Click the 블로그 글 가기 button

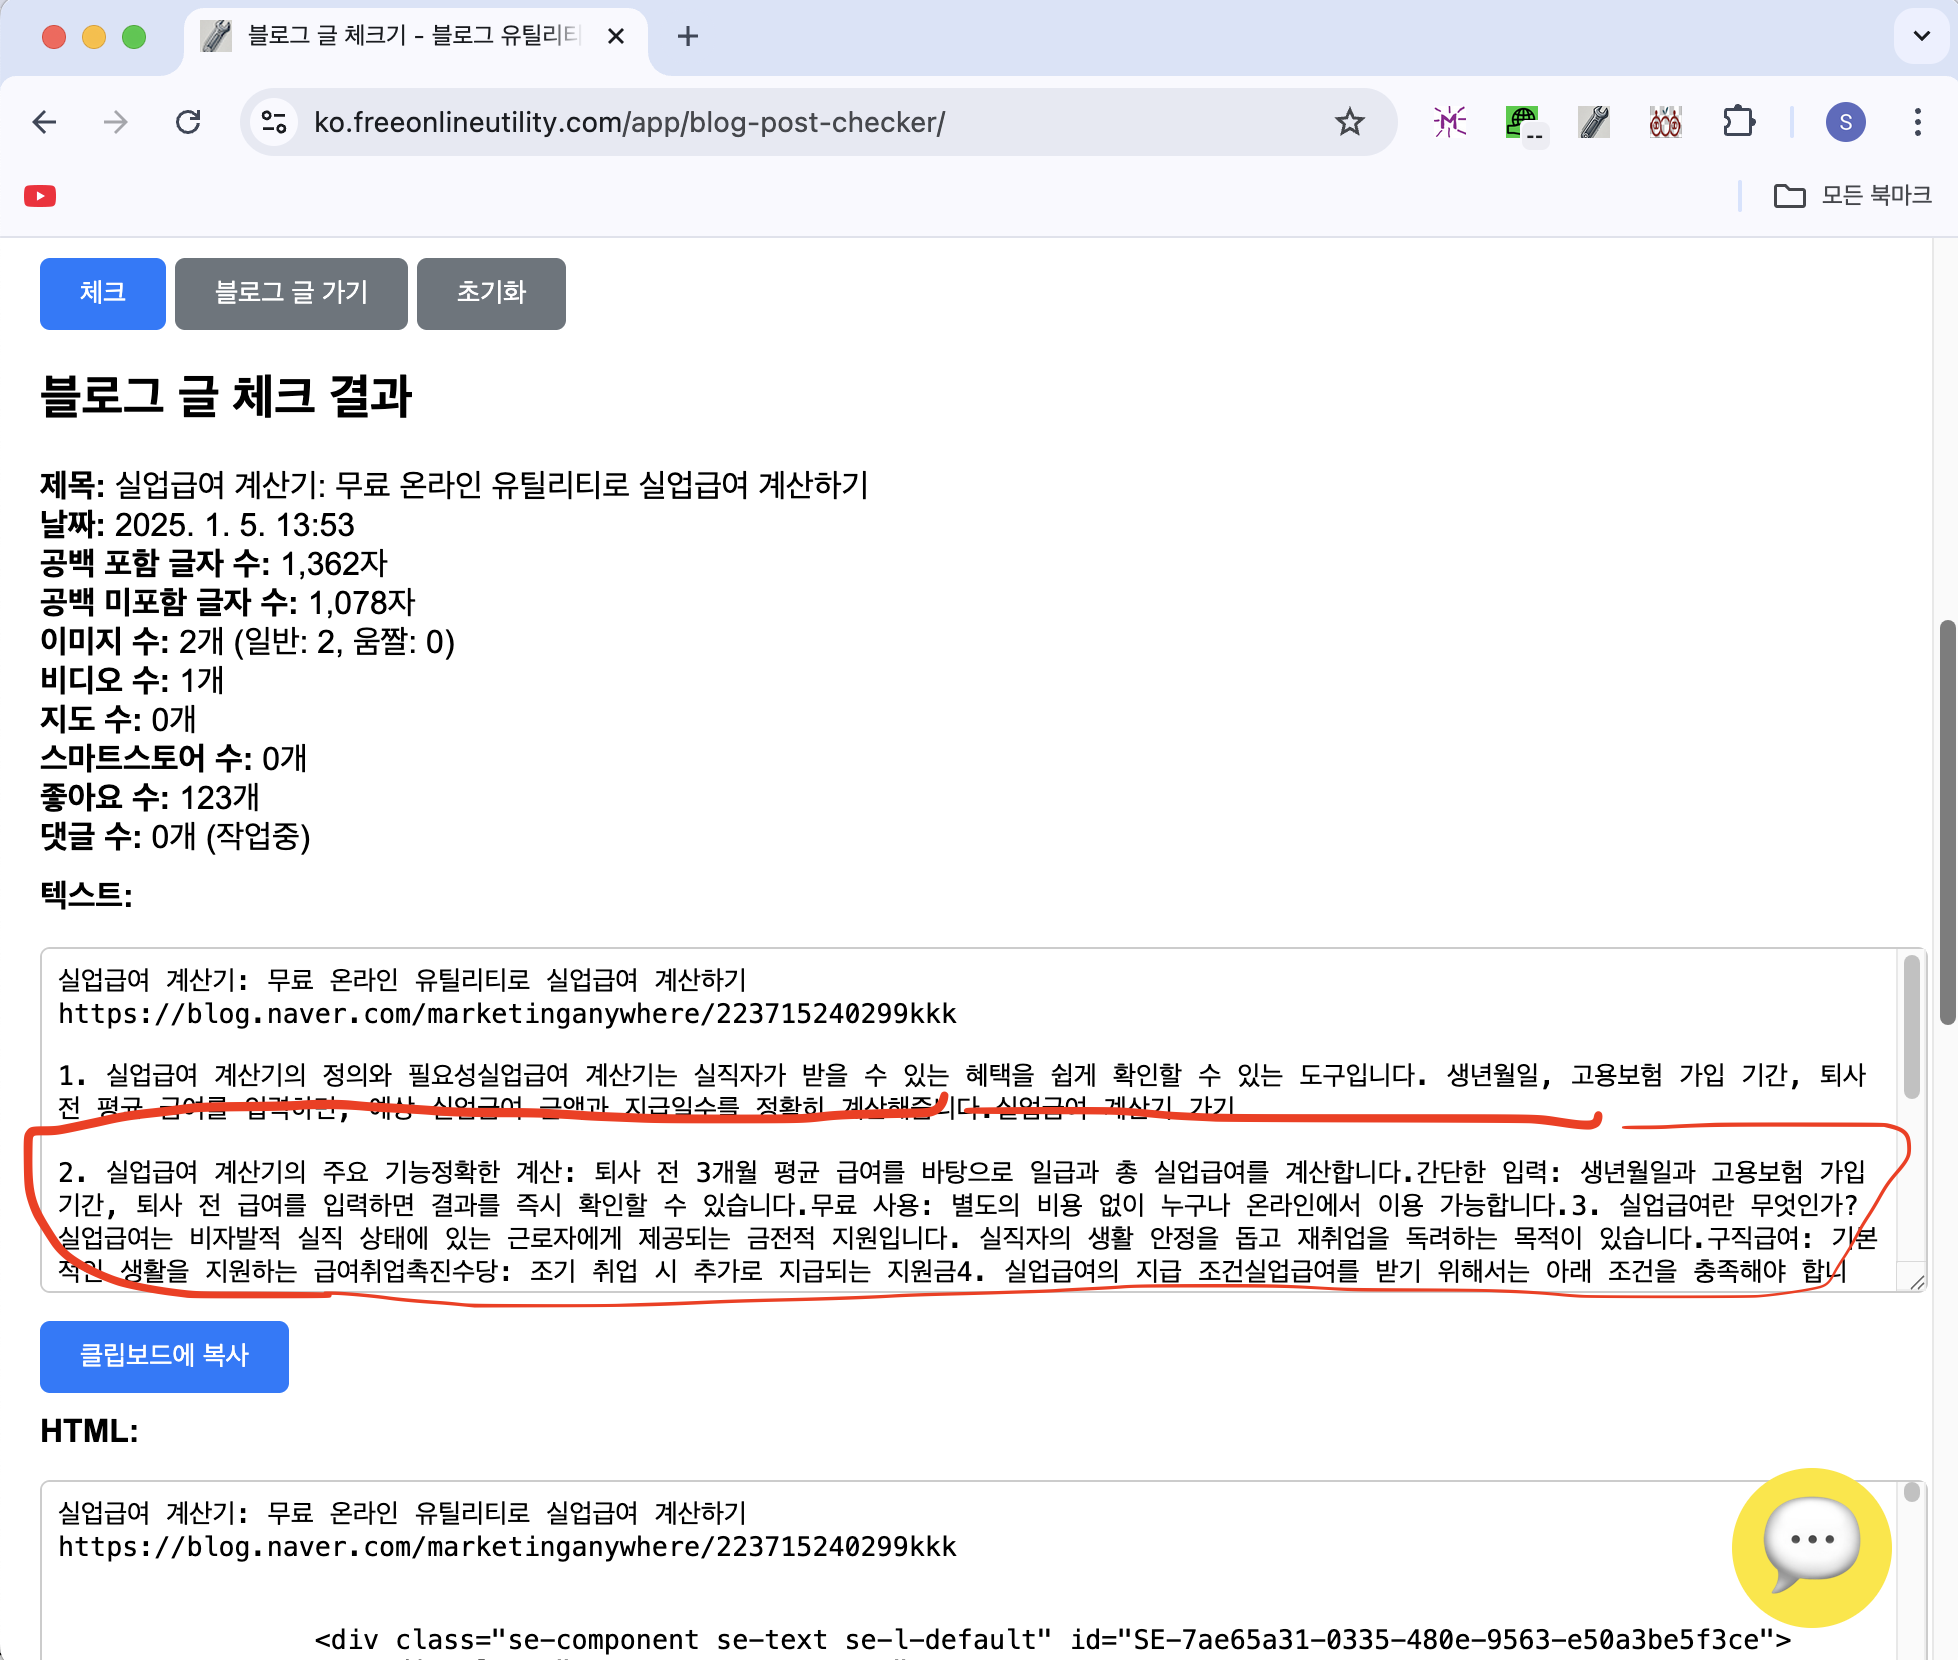(x=291, y=293)
